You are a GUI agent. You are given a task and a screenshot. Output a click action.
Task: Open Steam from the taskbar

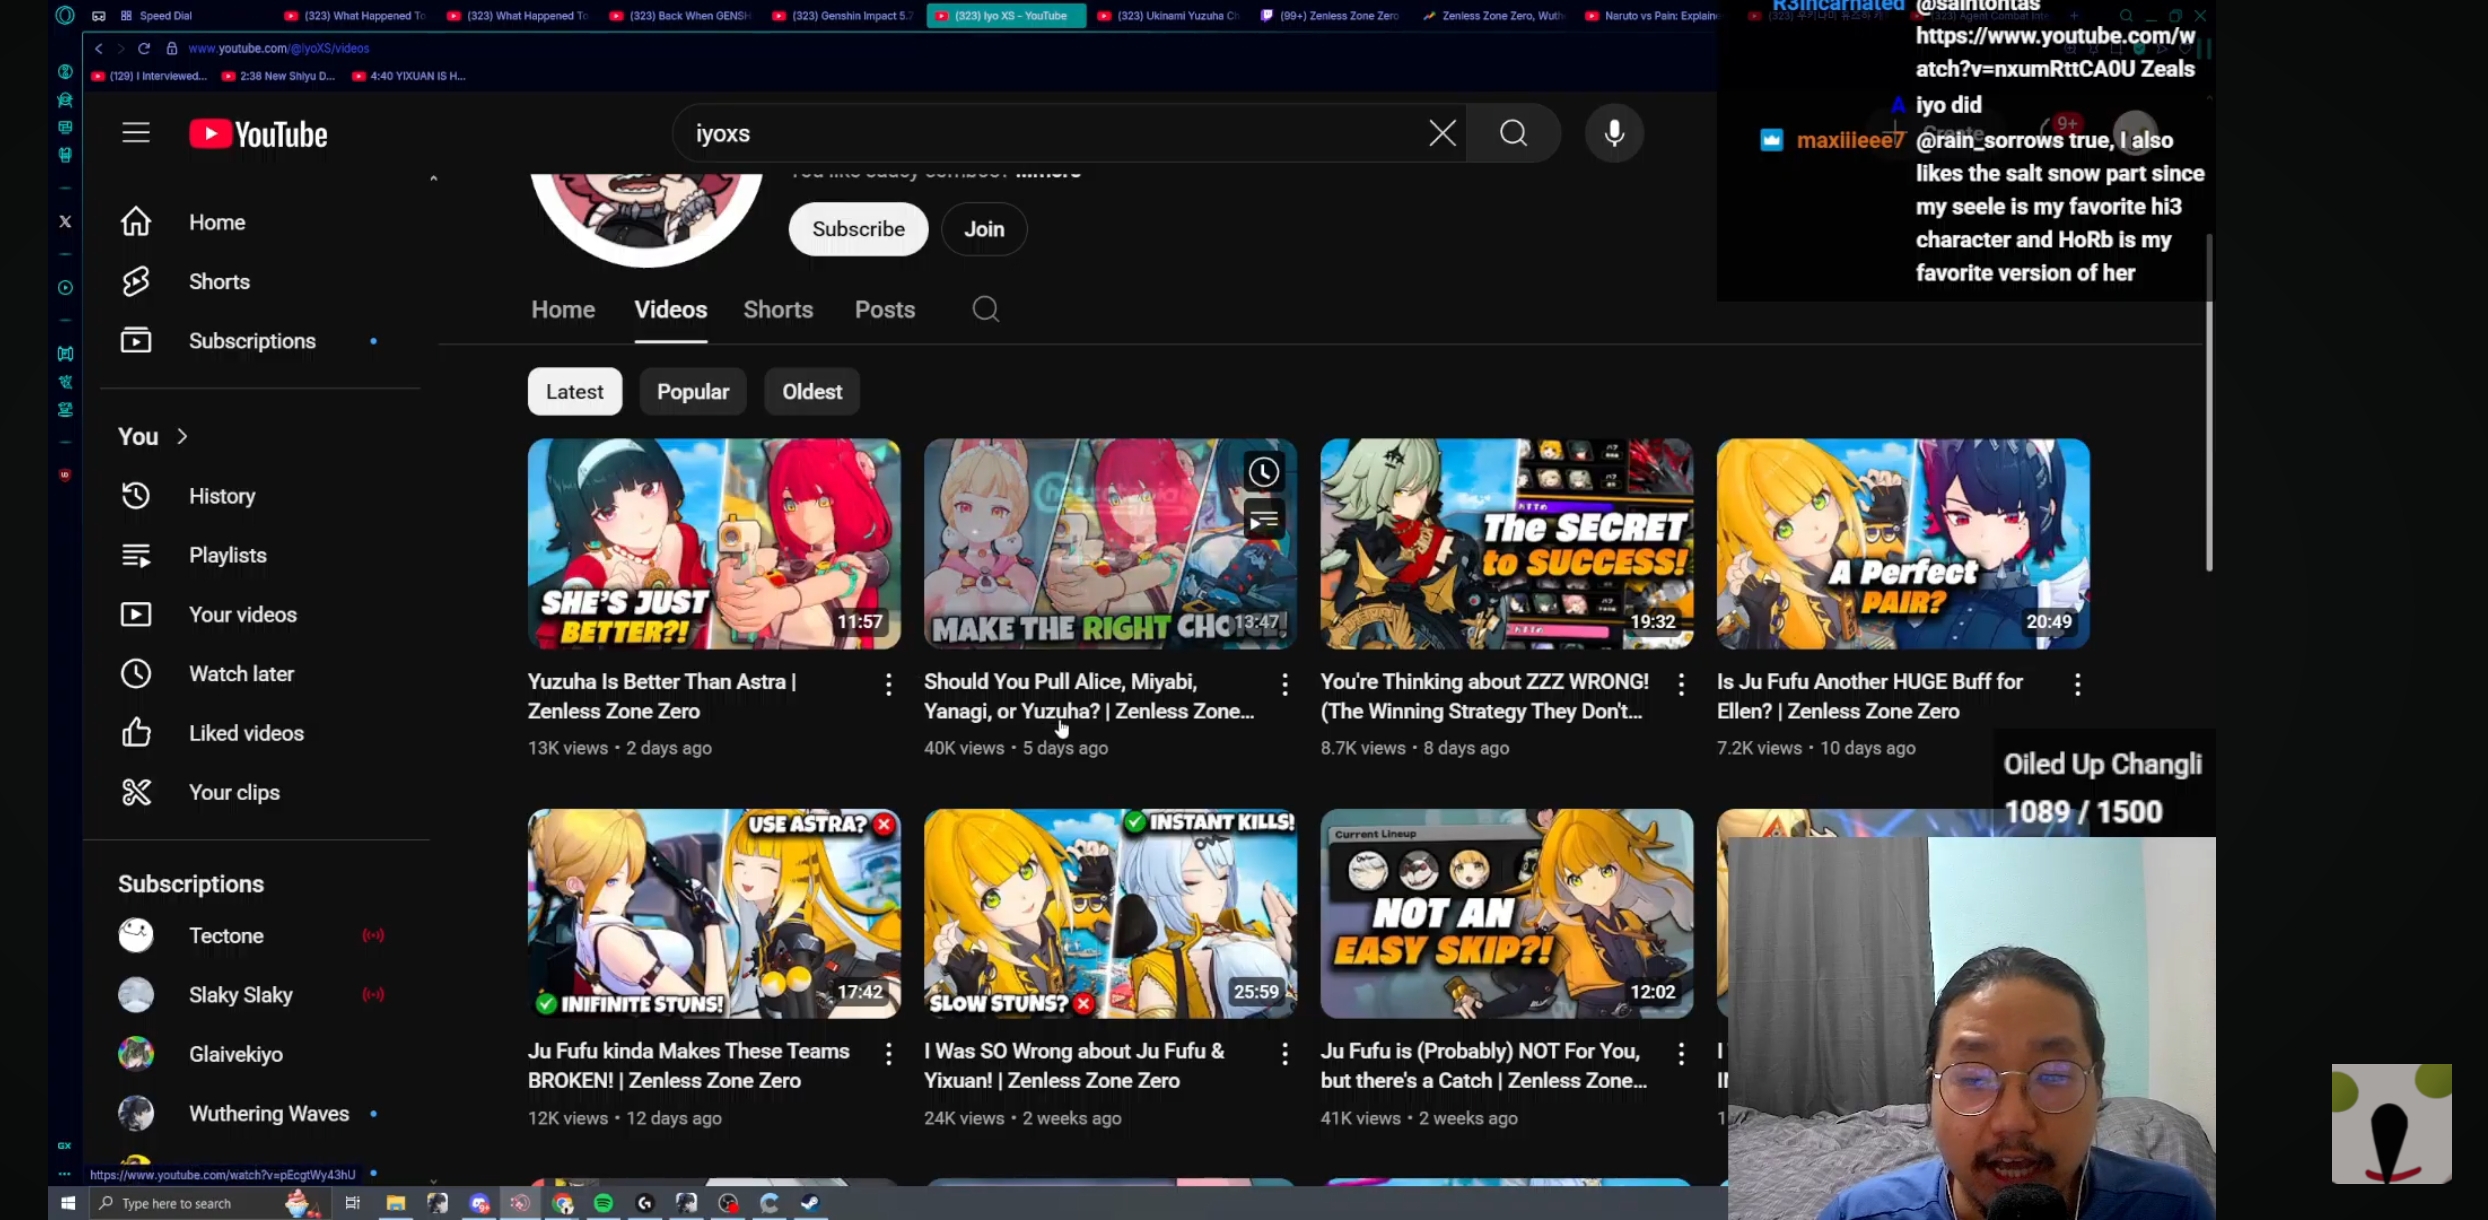(811, 1203)
